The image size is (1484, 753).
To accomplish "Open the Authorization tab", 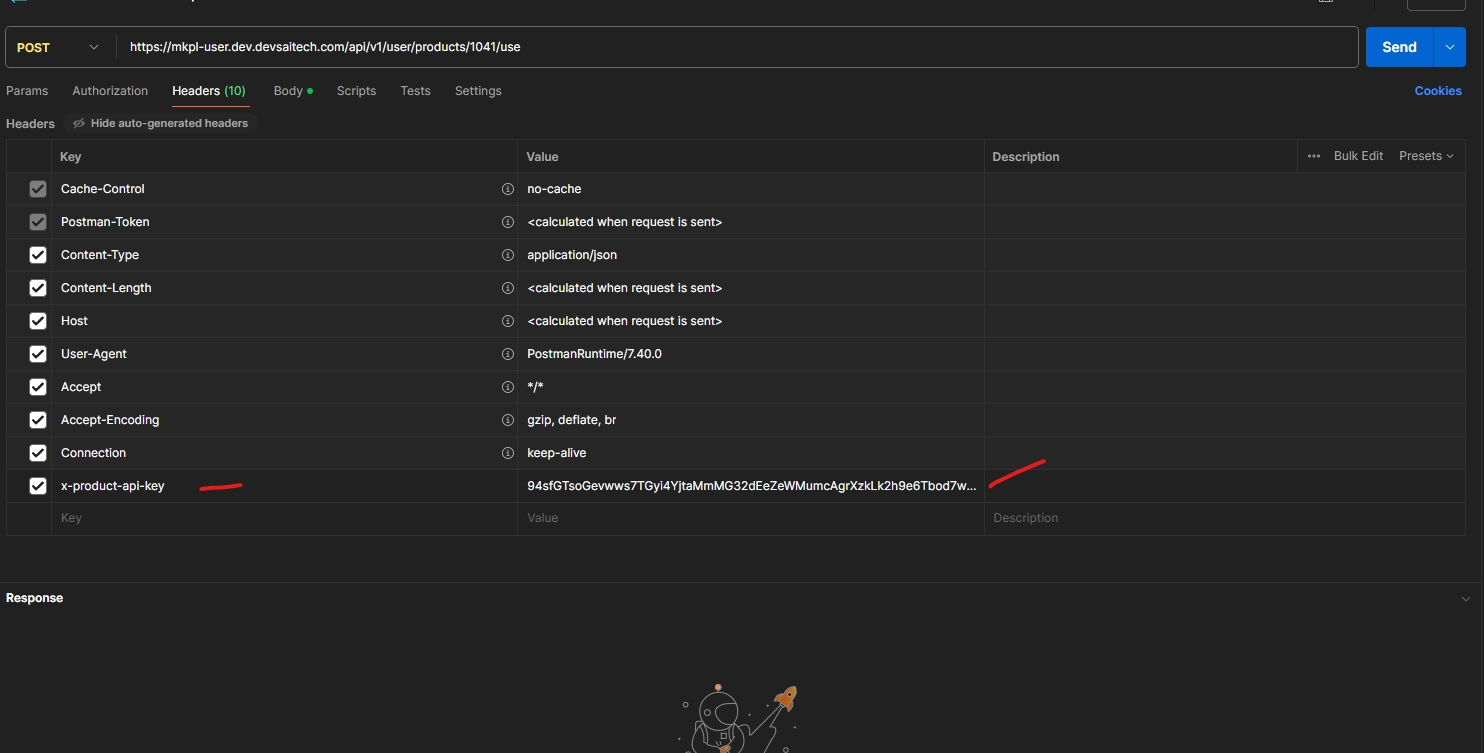I will point(110,91).
